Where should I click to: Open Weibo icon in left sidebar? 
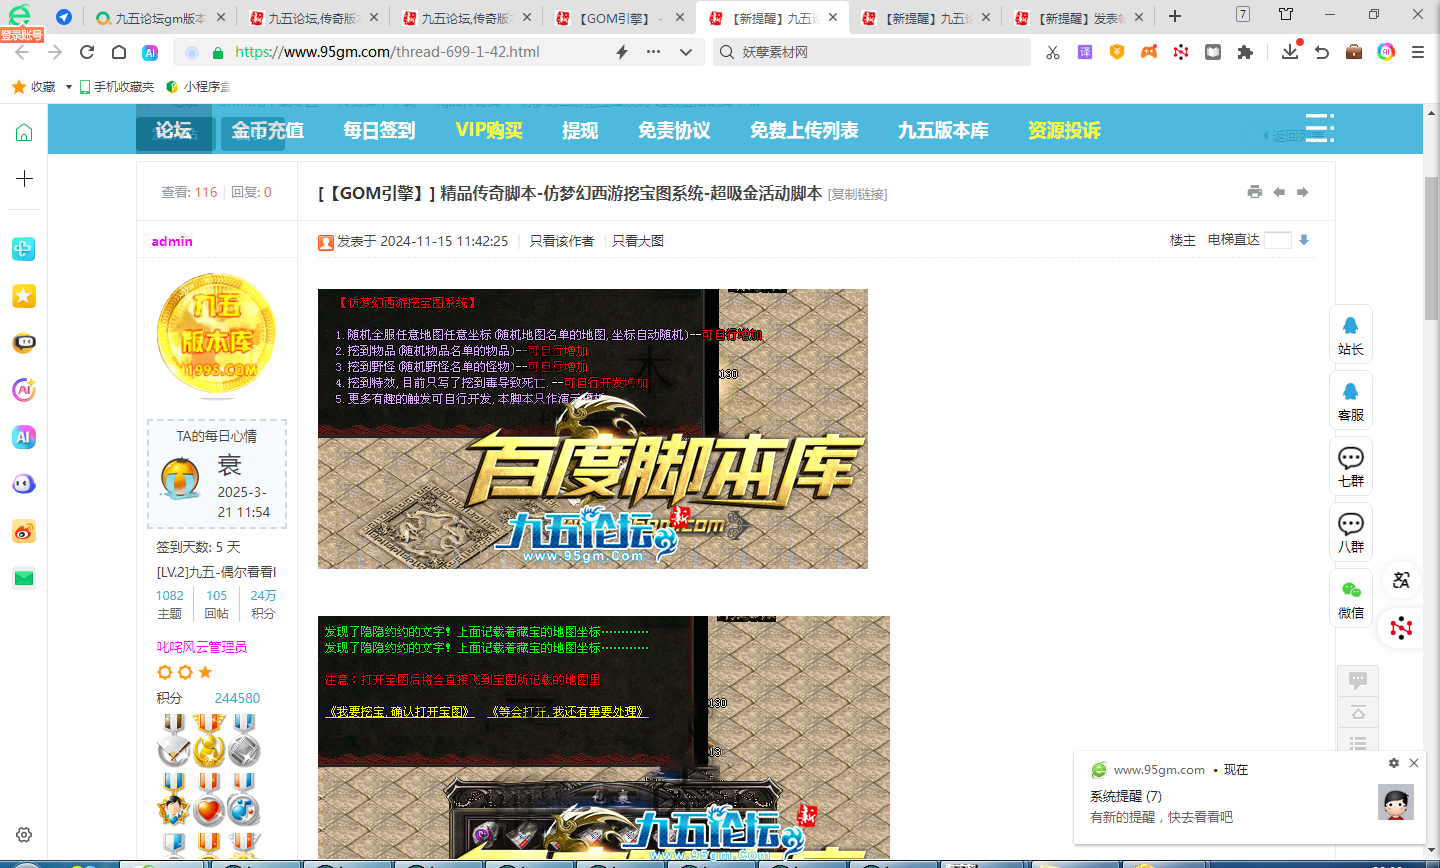pos(24,532)
